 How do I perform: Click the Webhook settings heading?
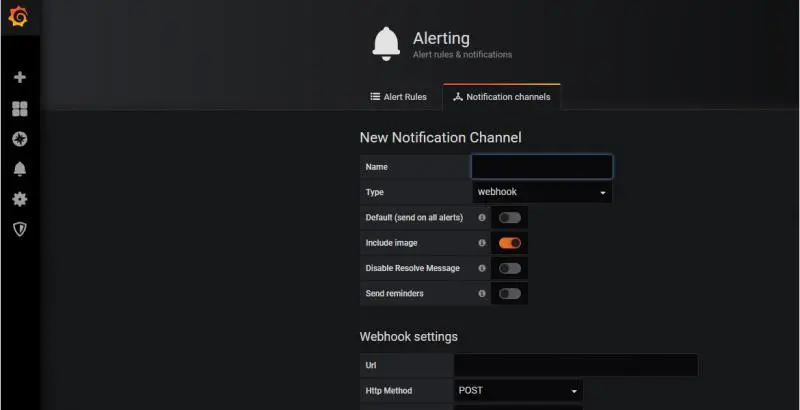pos(408,337)
